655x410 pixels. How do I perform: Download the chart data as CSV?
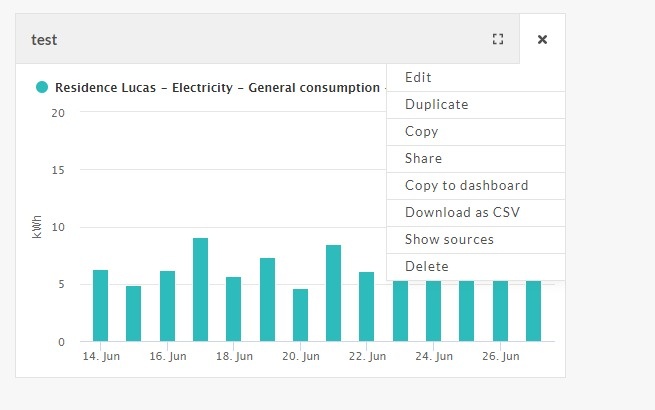pyautogui.click(x=462, y=213)
